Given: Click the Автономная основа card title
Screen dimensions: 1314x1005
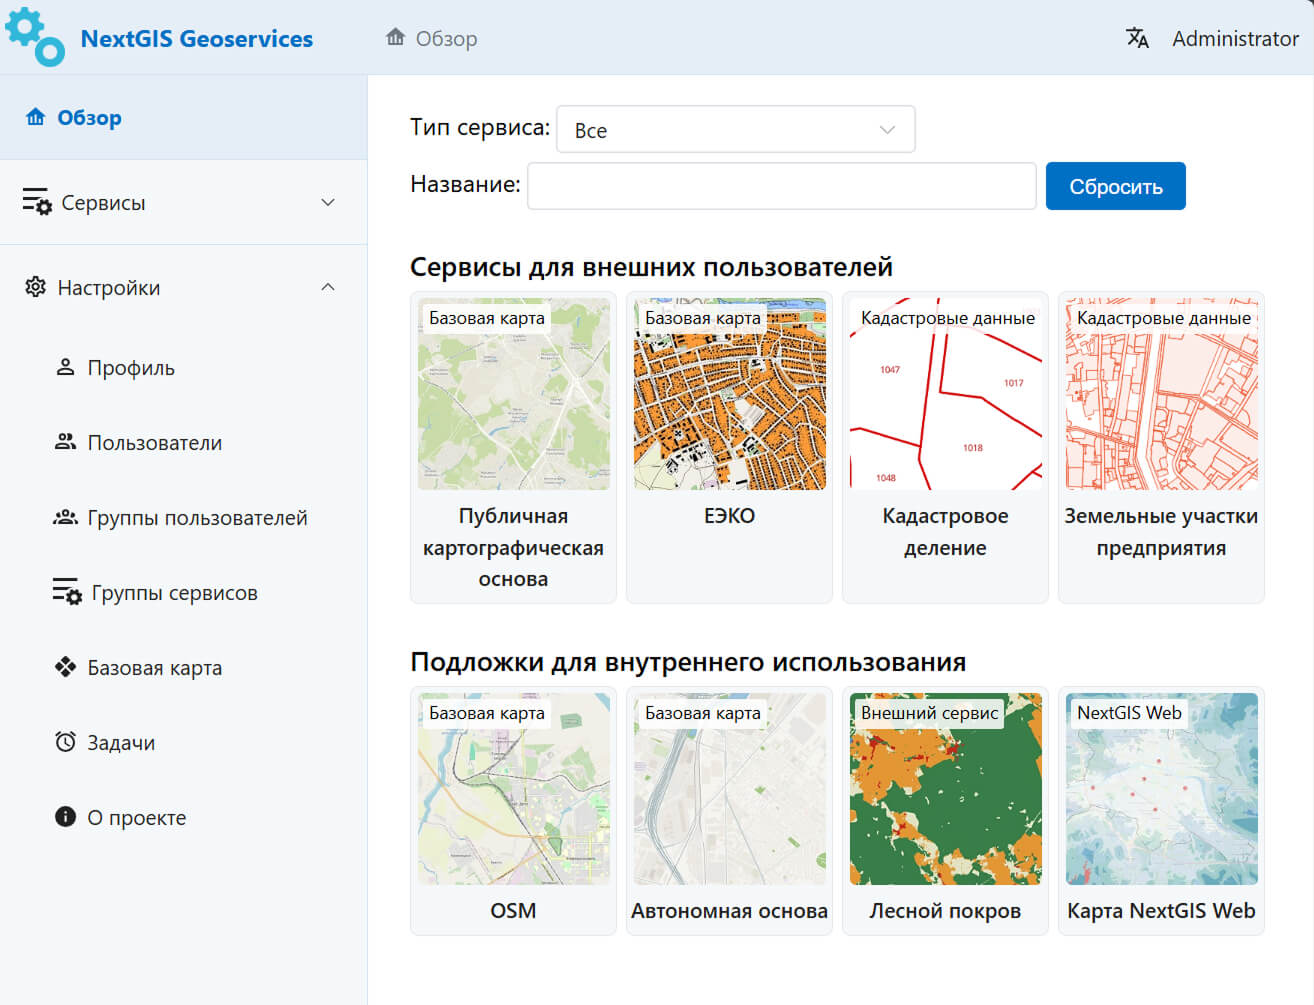Looking at the screenshot, I should point(729,911).
